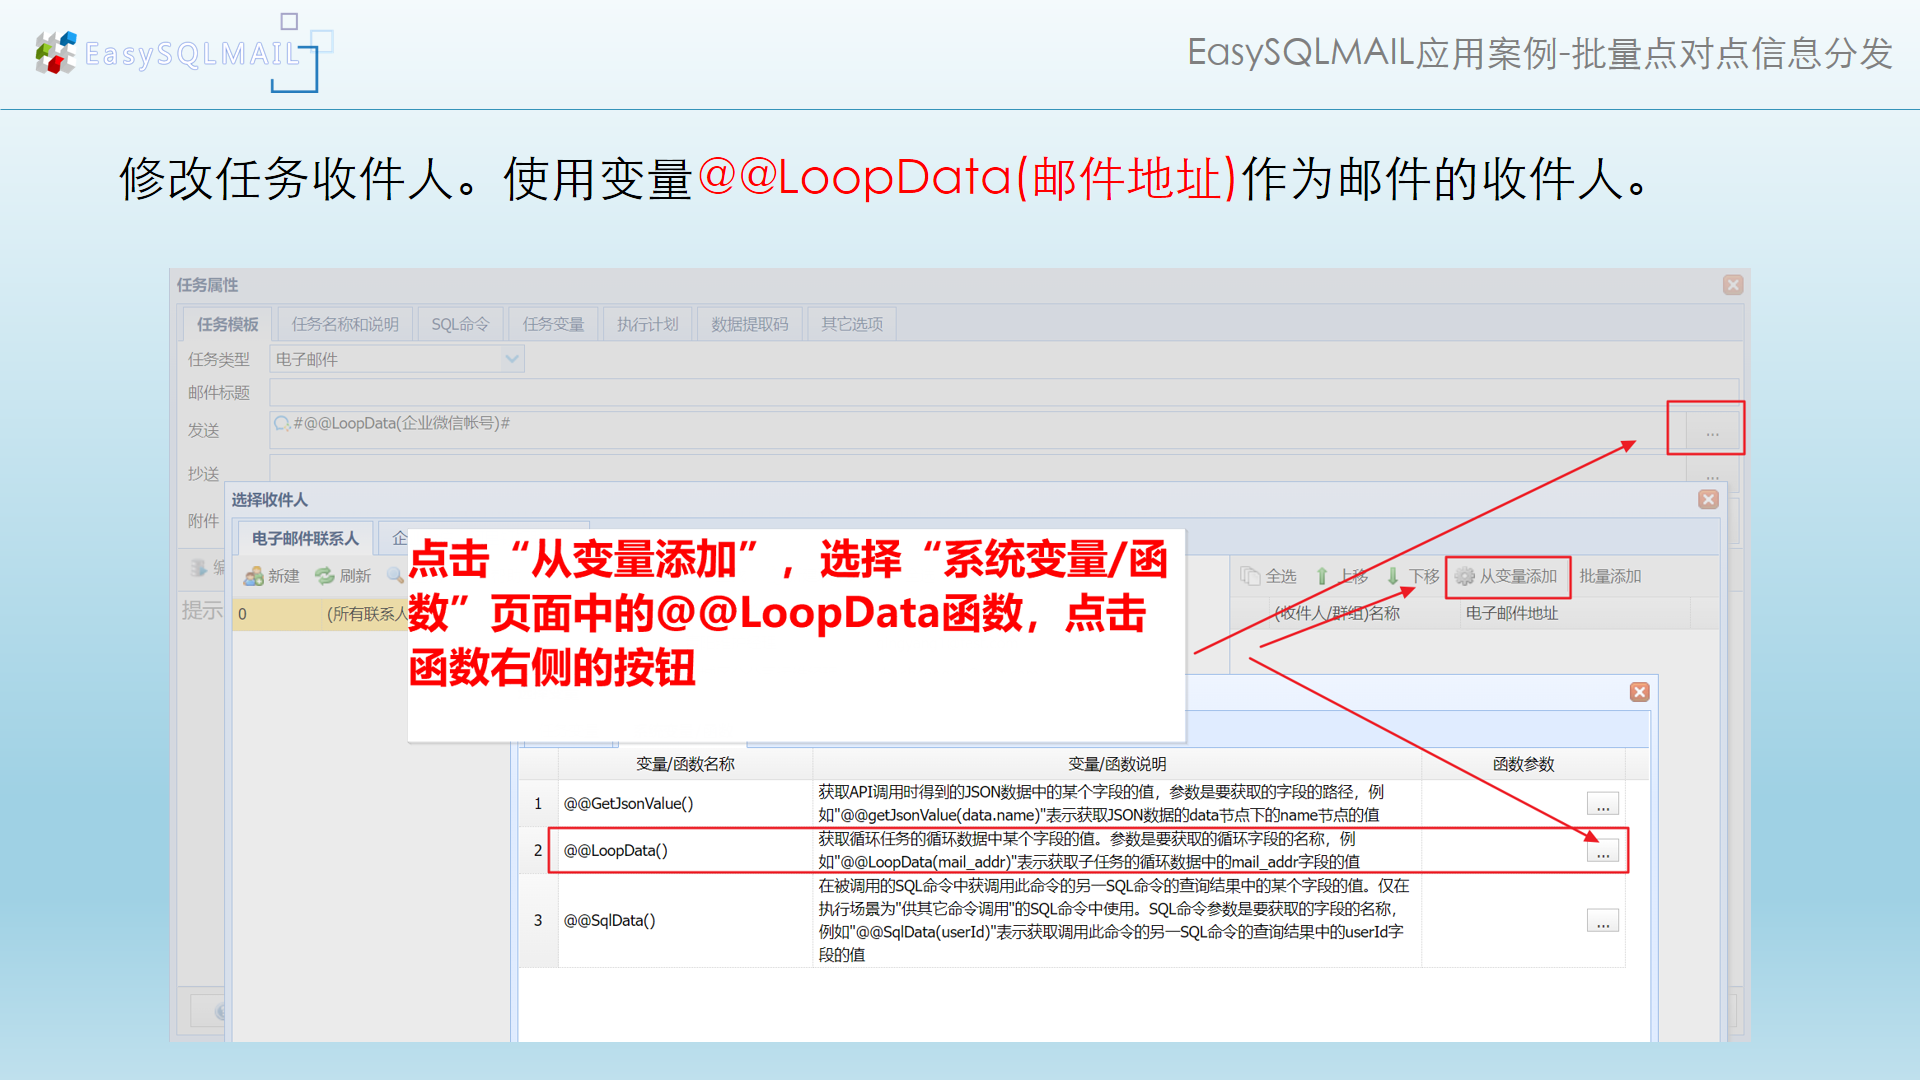The image size is (1920, 1080).
Task: Open the SQL命令 tab
Action: 460,324
